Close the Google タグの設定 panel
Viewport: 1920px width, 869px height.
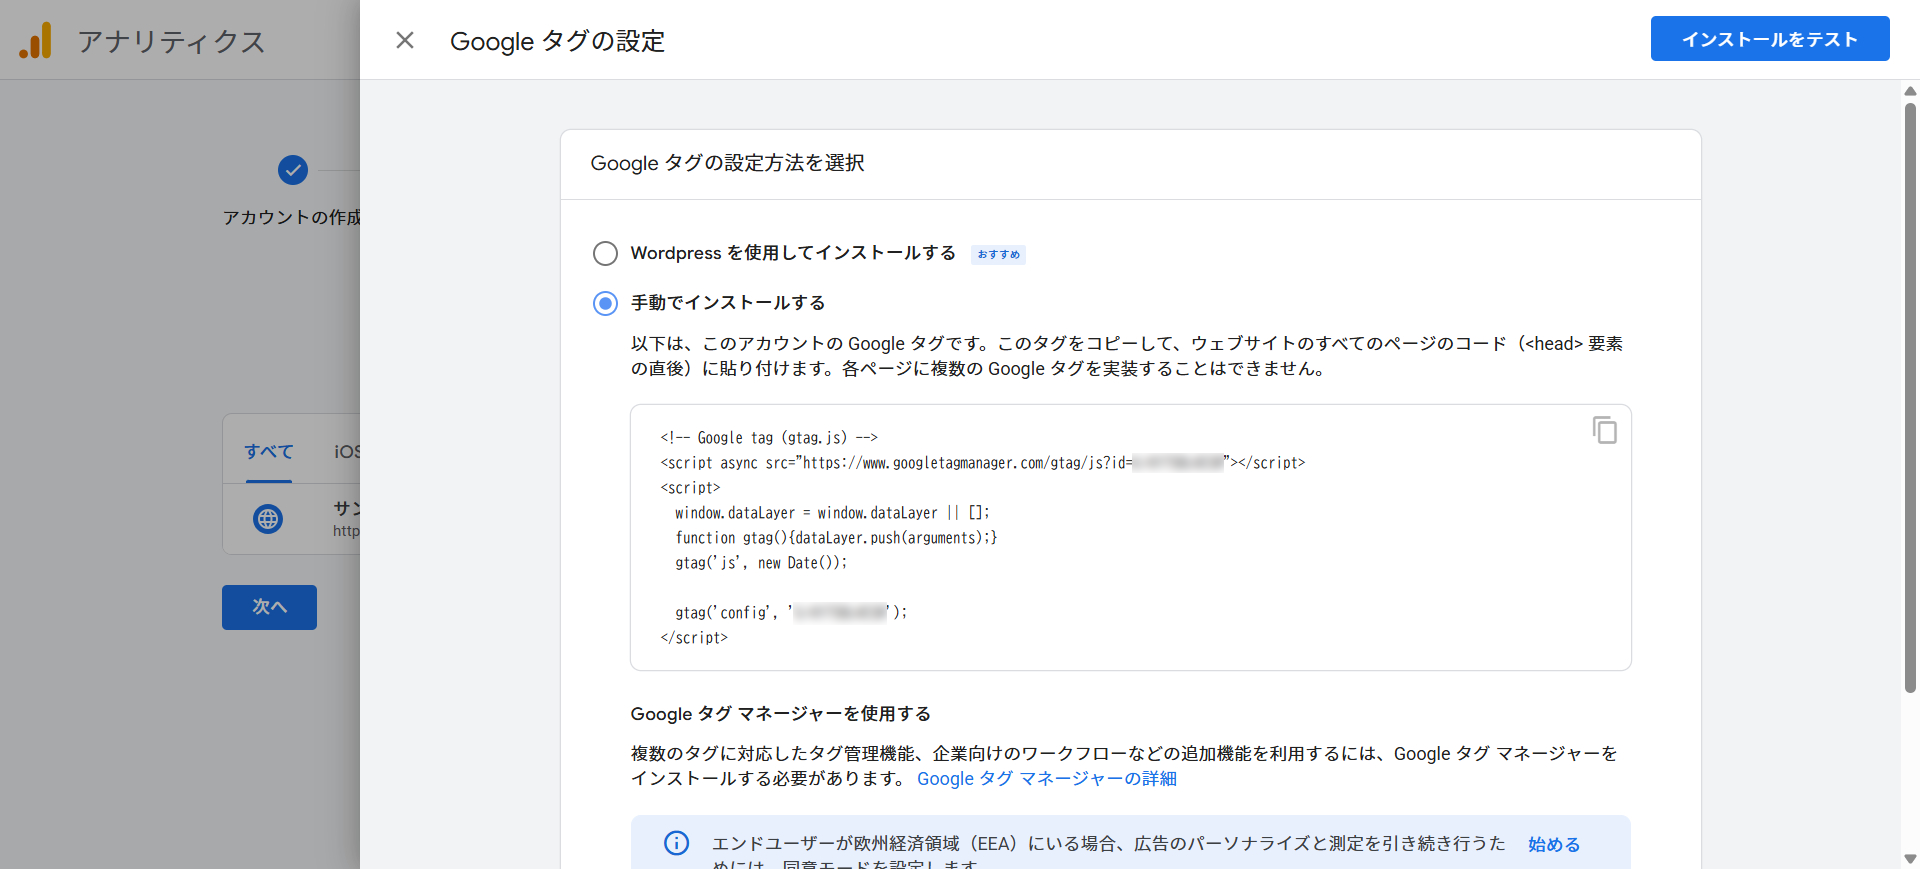[x=405, y=40]
